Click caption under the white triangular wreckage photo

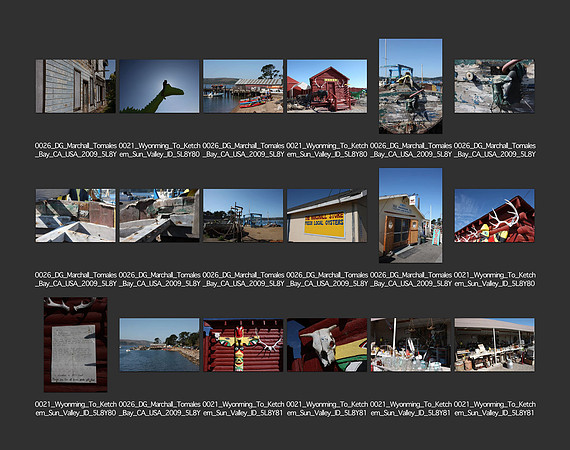(x=76, y=279)
